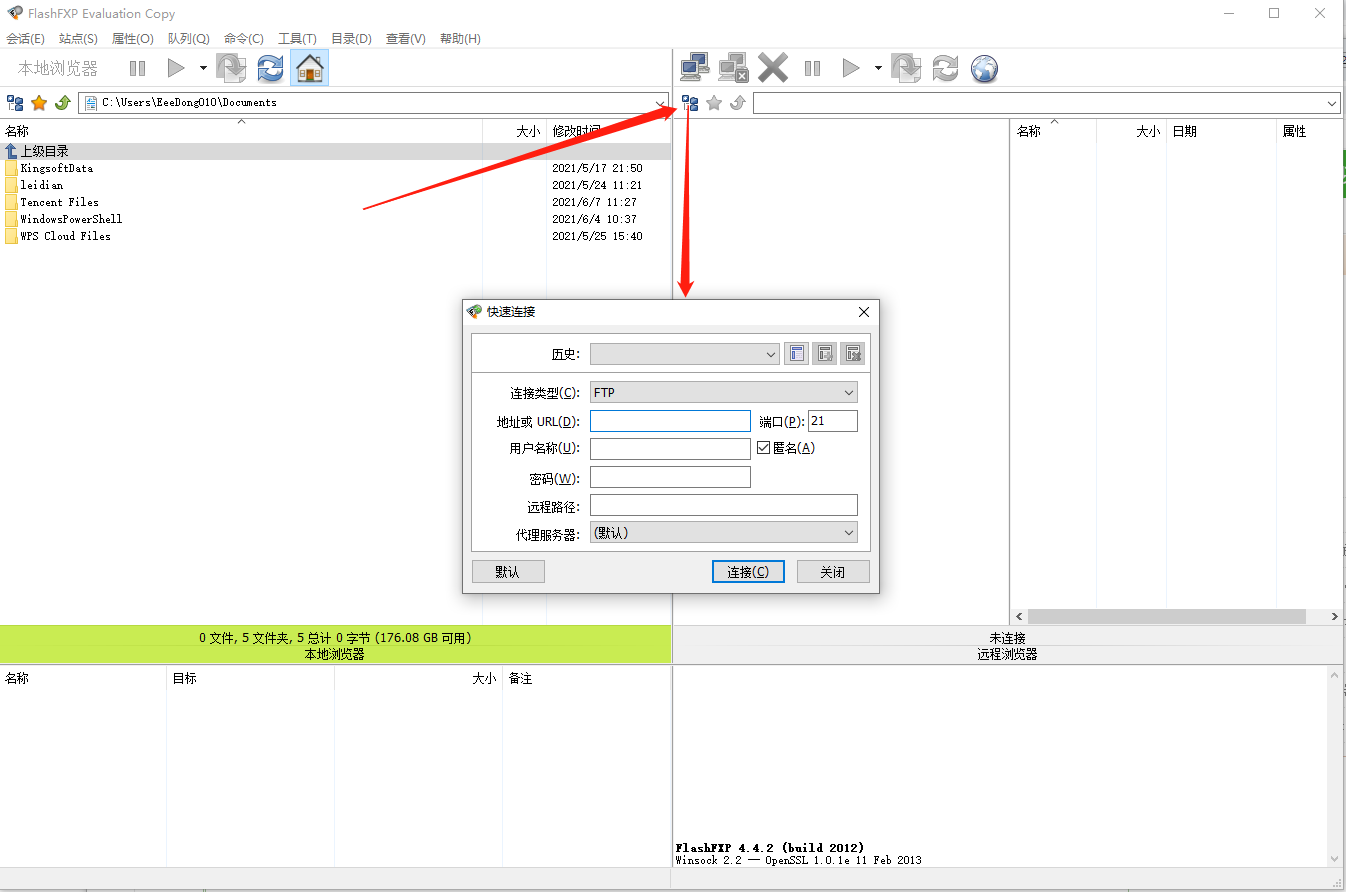Image resolution: width=1346 pixels, height=892 pixels.
Task: Click the 默认 default button
Action: click(x=508, y=572)
